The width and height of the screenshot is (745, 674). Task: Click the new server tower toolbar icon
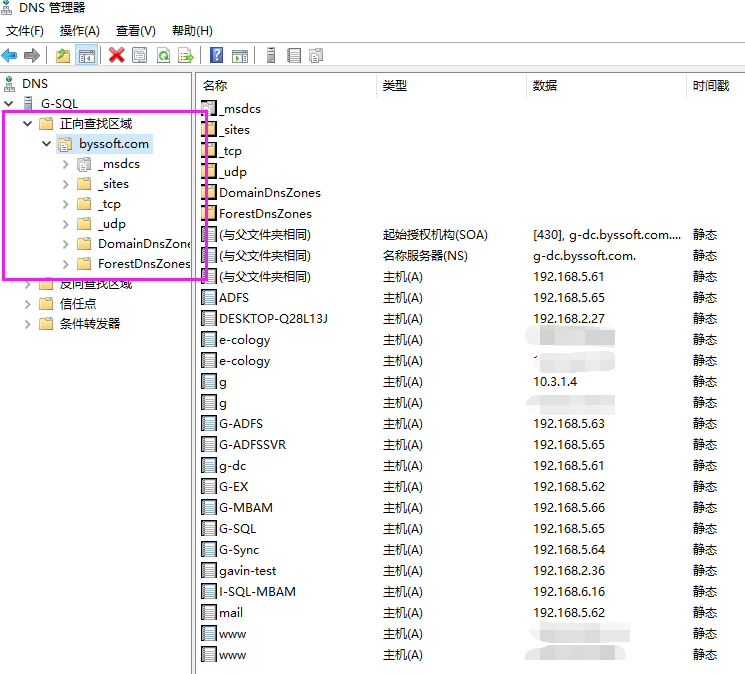[271, 56]
